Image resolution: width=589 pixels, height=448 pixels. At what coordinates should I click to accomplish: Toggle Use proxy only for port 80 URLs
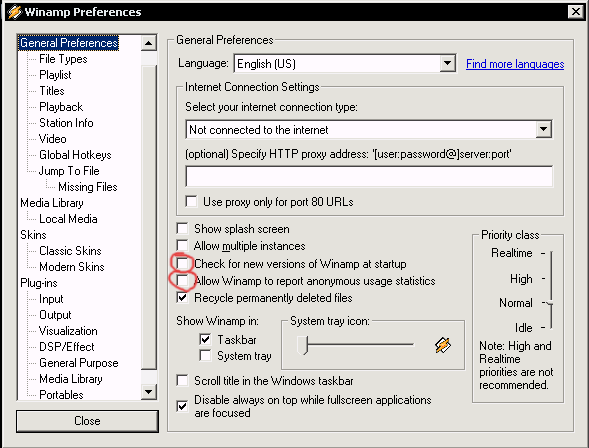click(191, 202)
